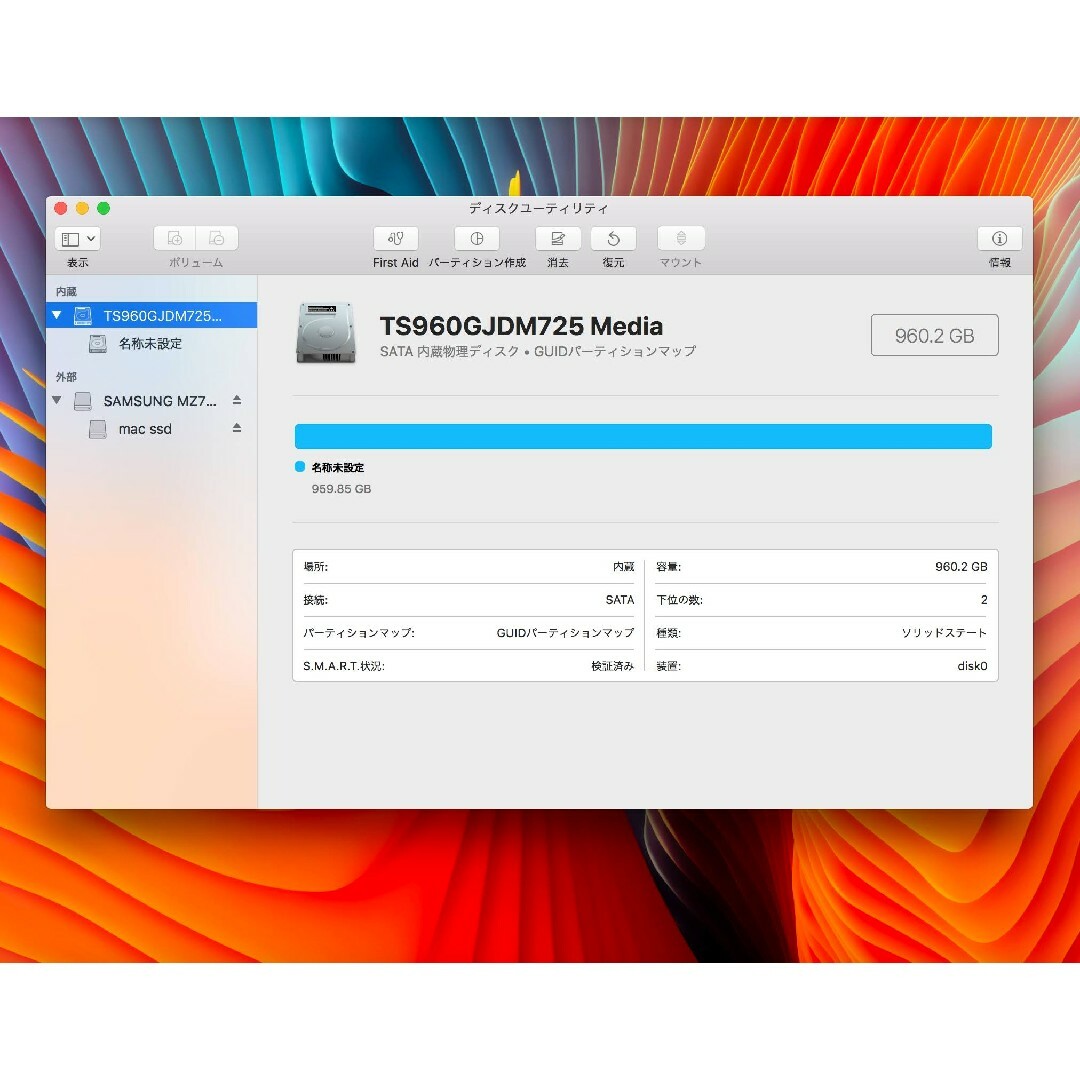Click the 場所 value 内蔵
Viewport: 1080px width, 1080px height.
pyautogui.click(x=623, y=567)
